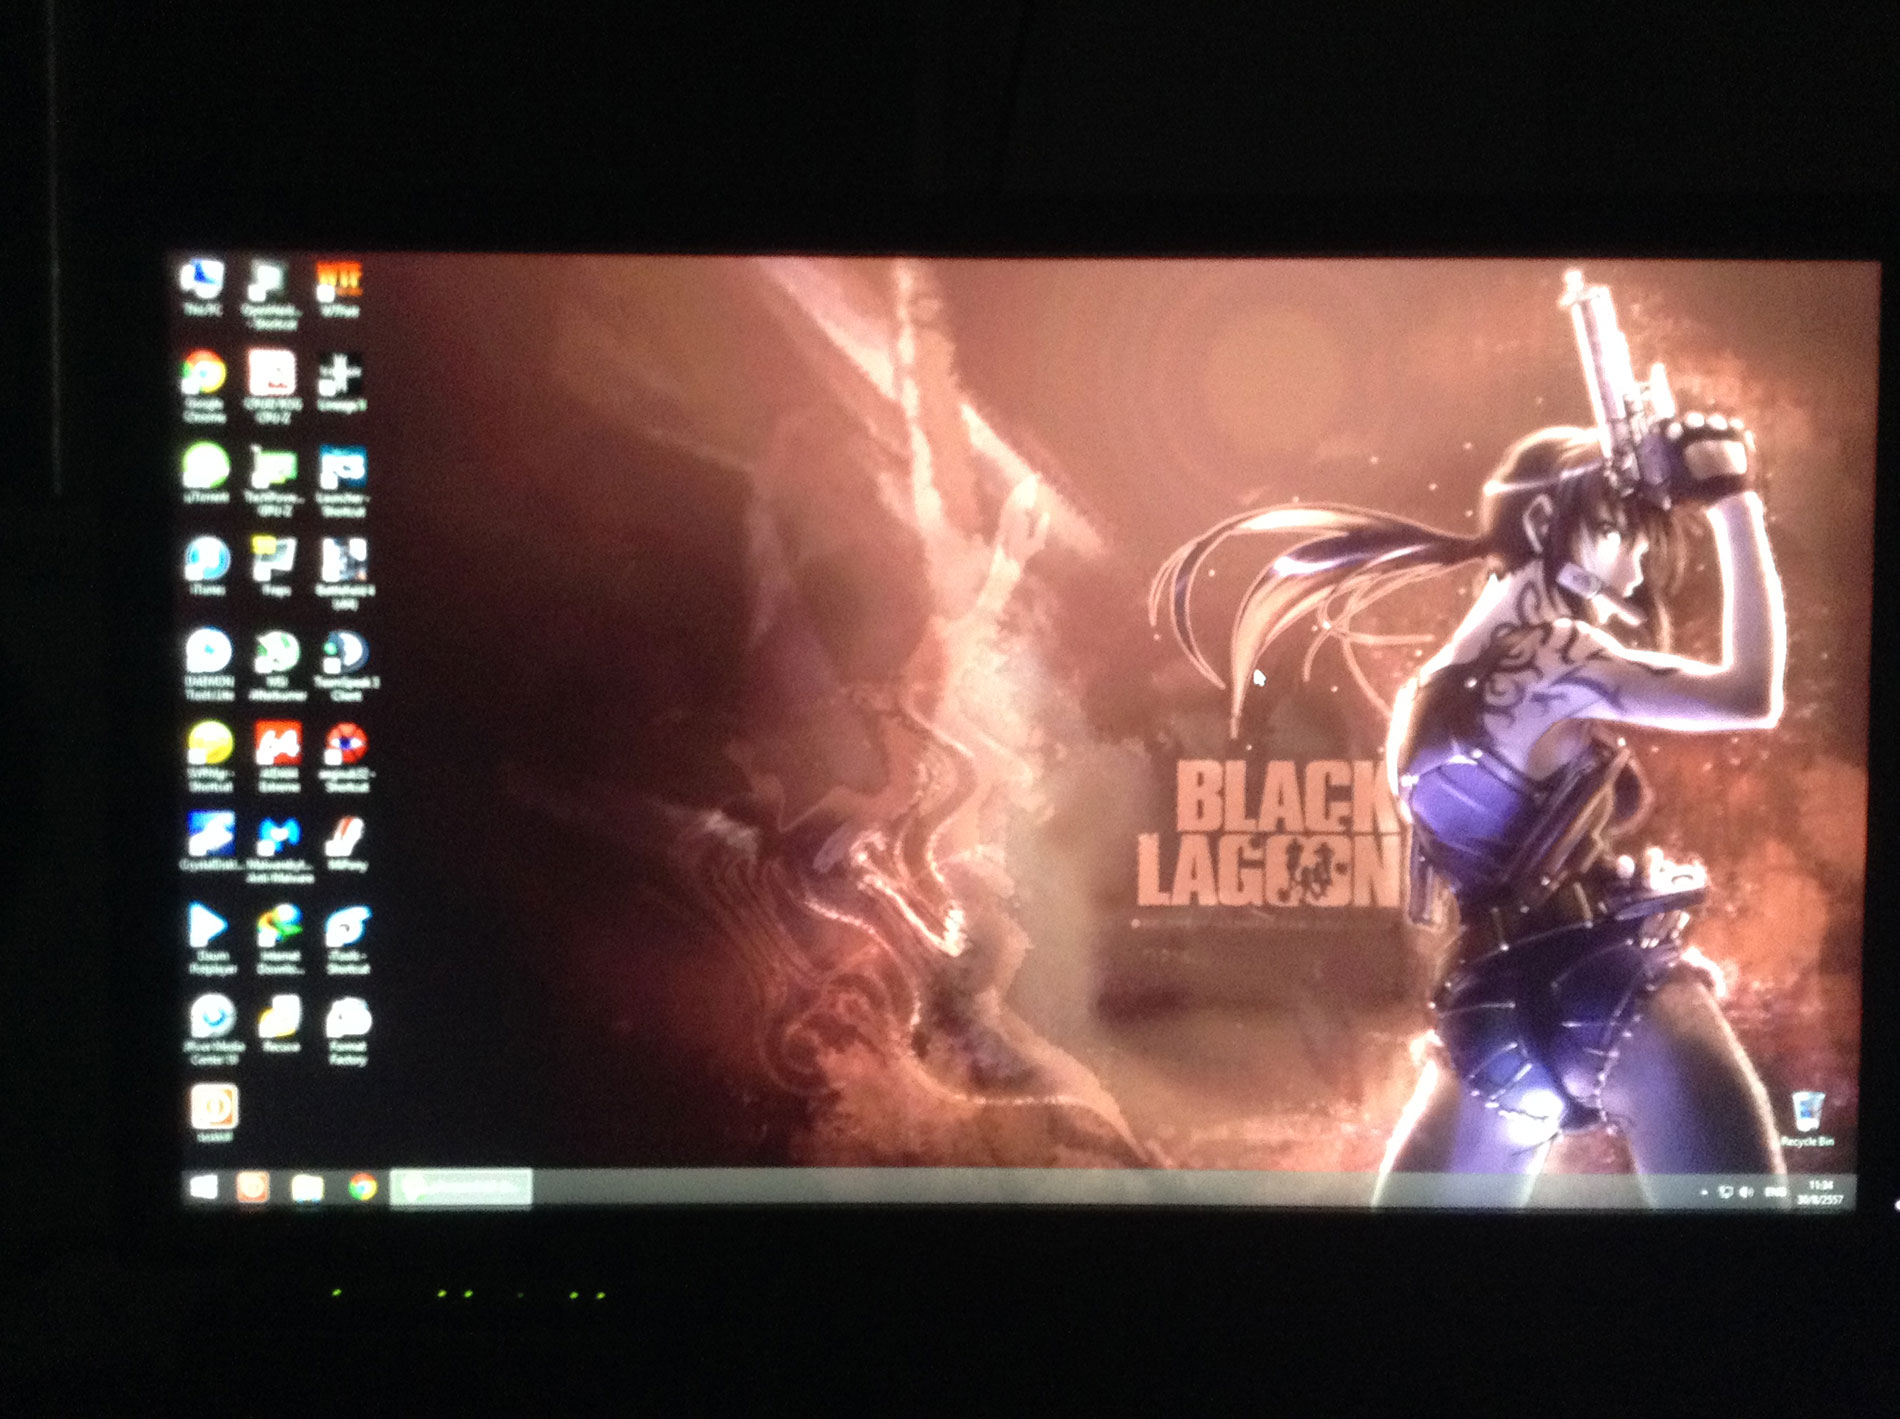Open the TeamSpeak 3 Client icon
Viewport: 1900px width, 1419px height.
[346, 664]
